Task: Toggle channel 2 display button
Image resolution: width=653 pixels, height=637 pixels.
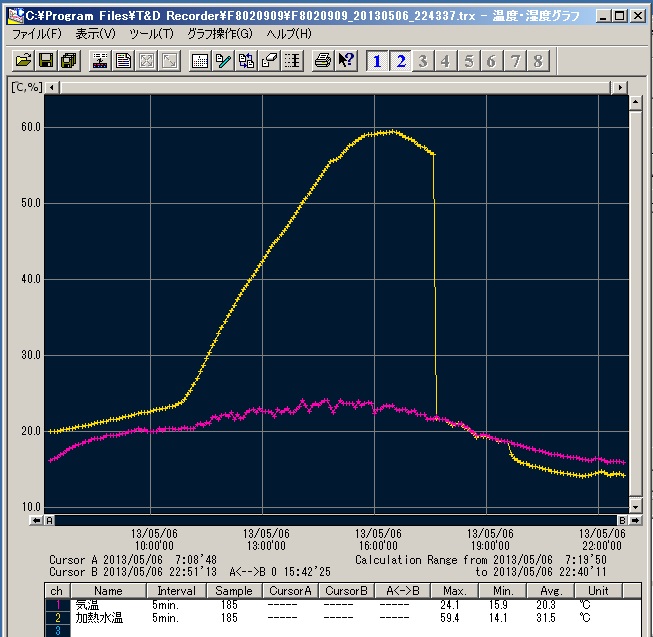Action: pyautogui.click(x=400, y=61)
